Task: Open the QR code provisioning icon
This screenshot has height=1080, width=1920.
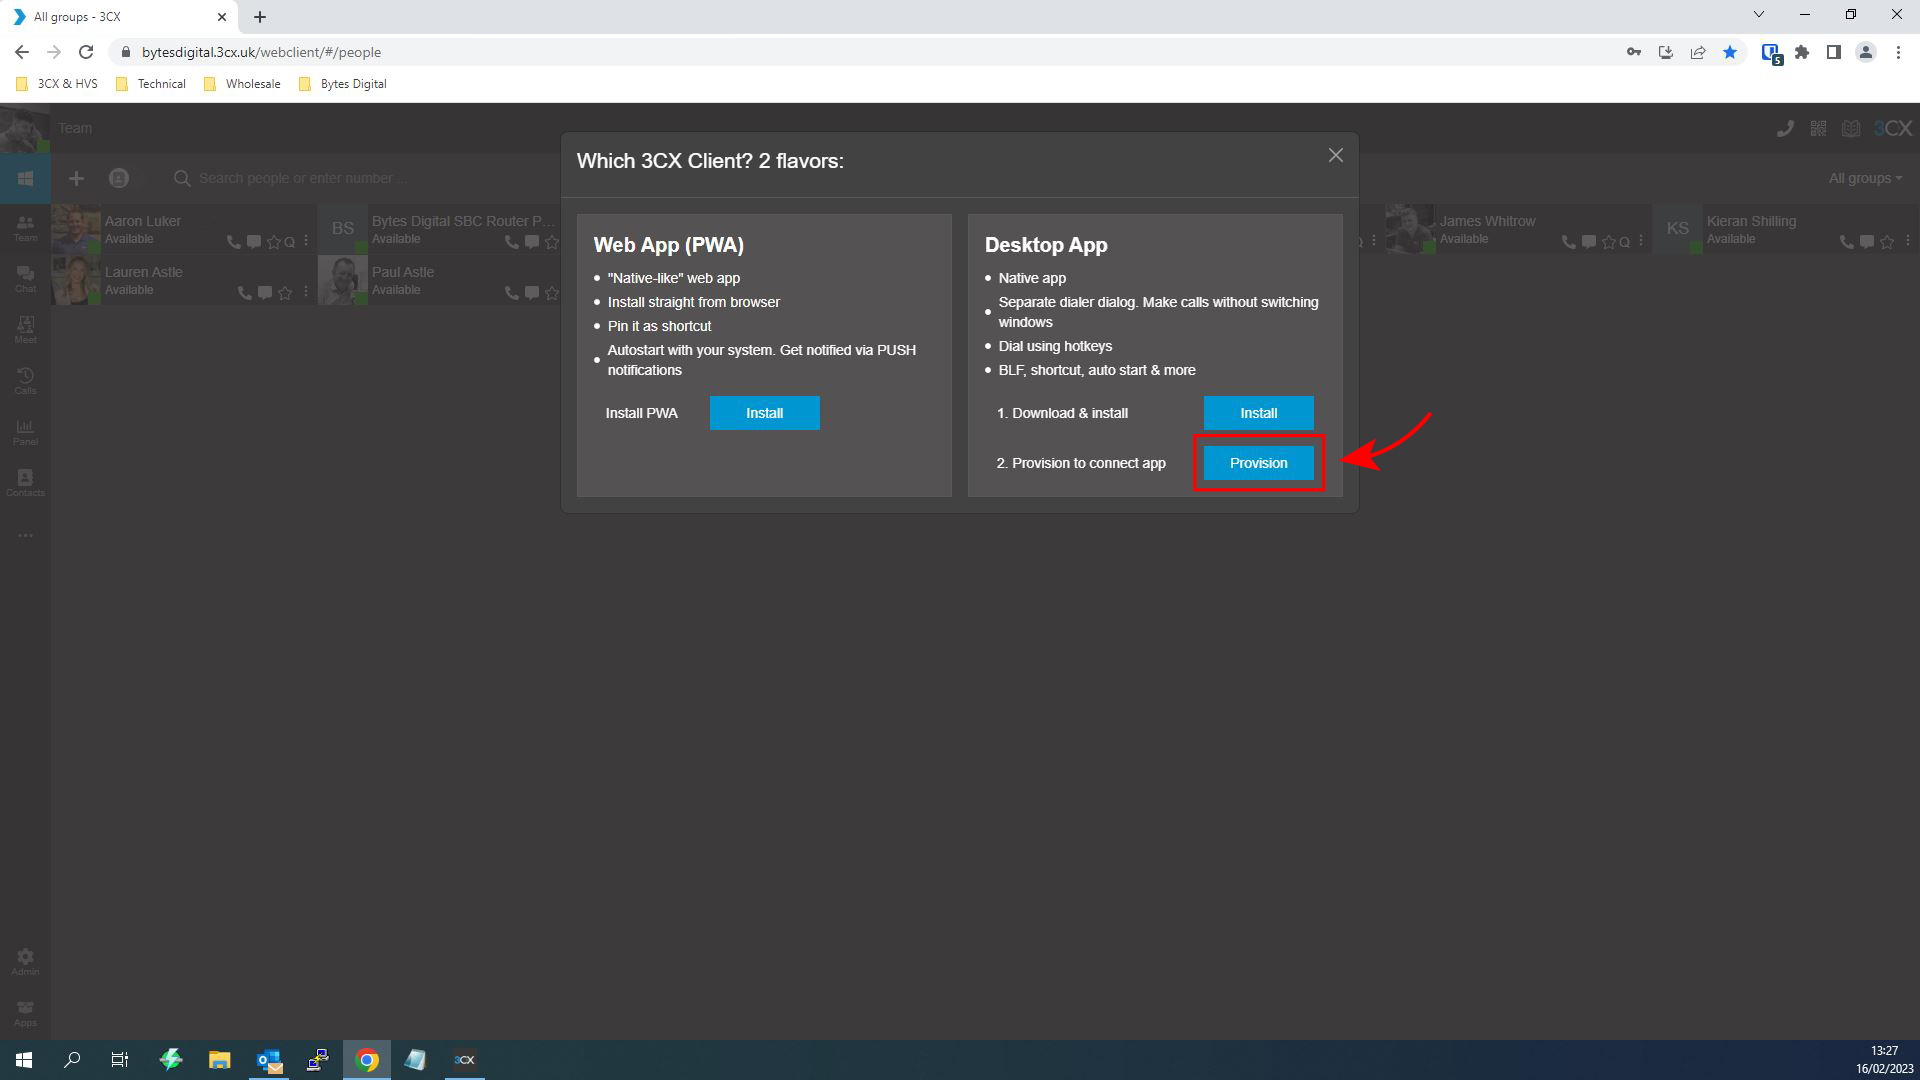Action: (1819, 128)
